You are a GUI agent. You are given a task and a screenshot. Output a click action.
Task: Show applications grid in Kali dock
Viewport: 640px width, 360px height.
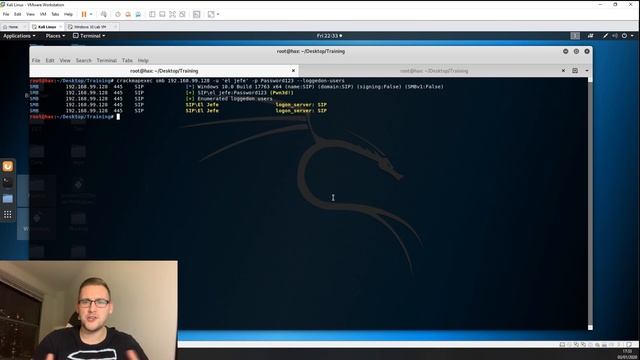[8, 215]
